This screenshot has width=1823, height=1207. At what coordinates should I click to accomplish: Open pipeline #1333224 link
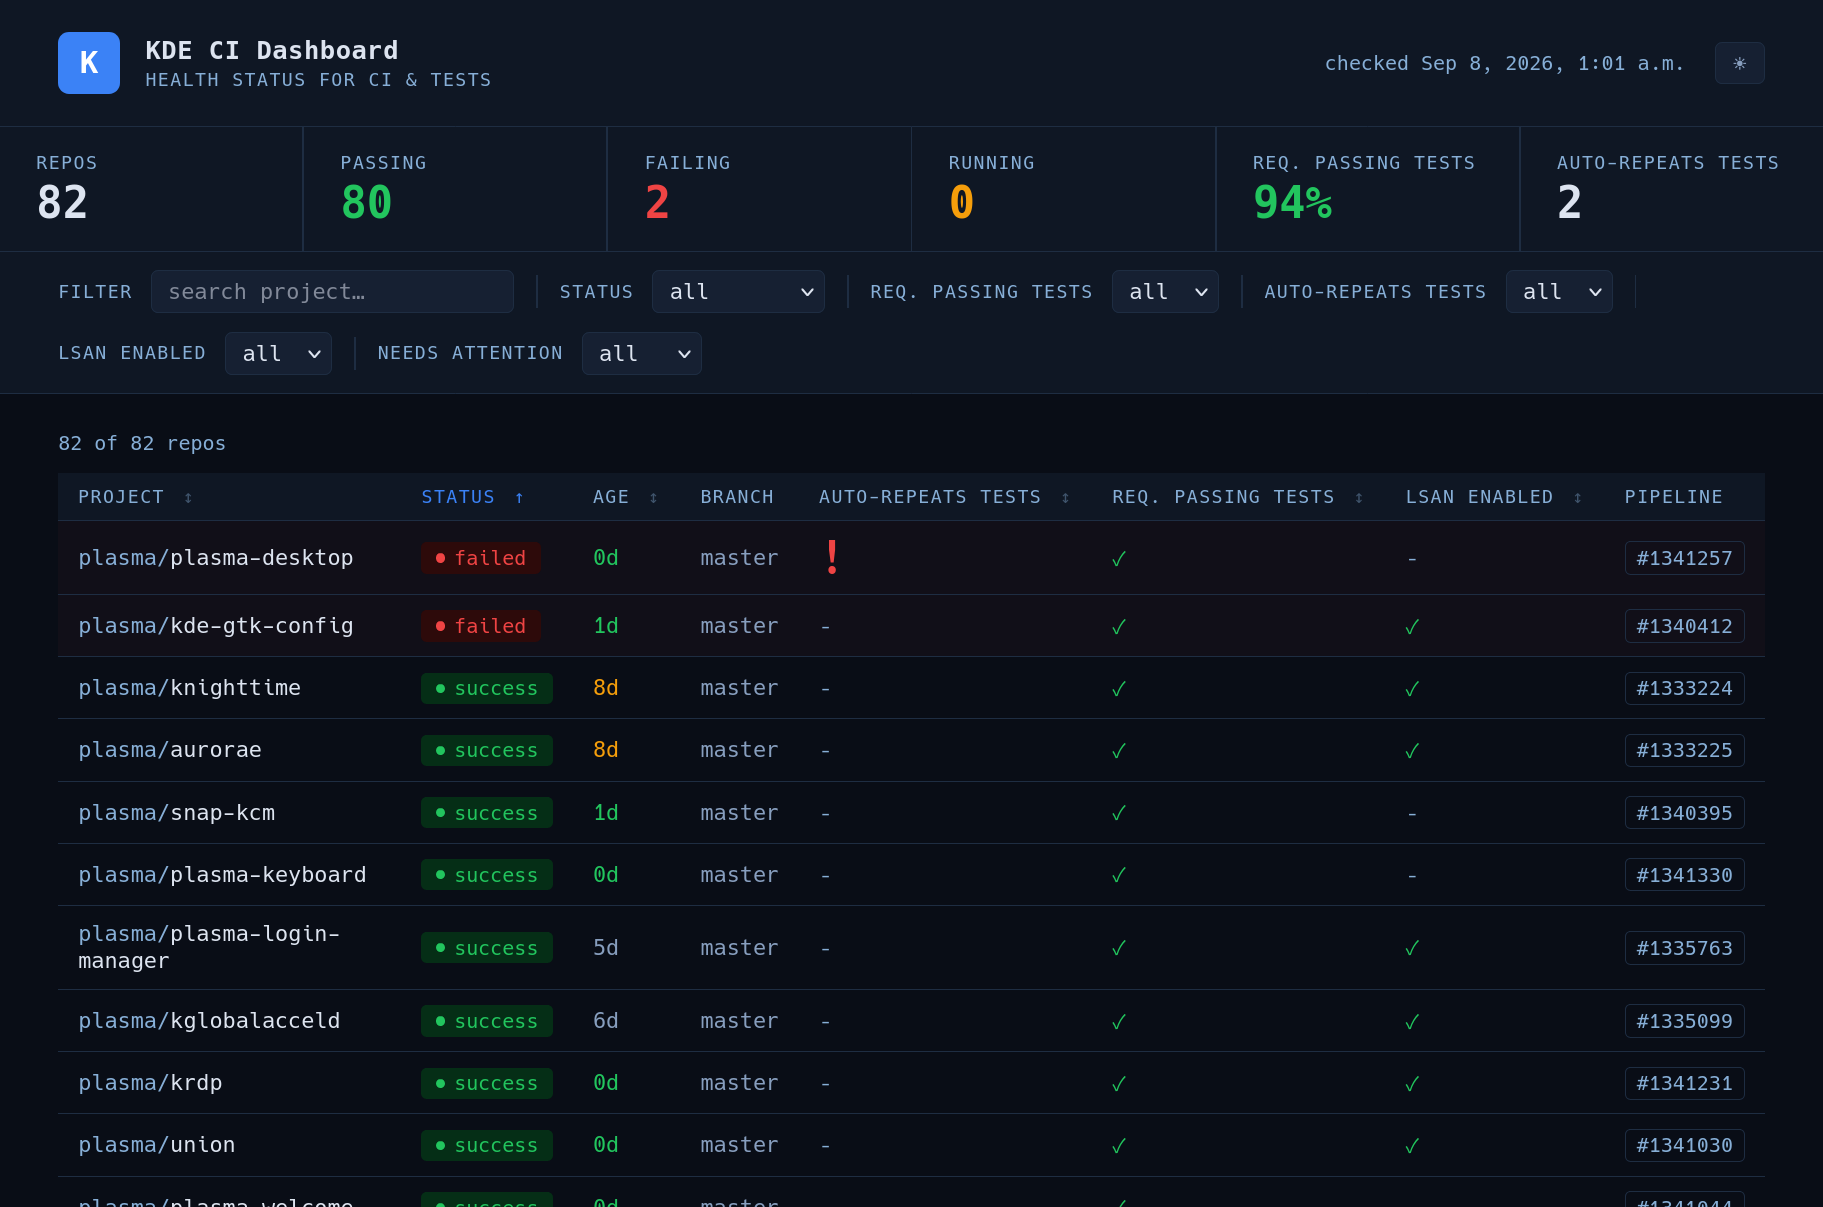[1684, 688]
